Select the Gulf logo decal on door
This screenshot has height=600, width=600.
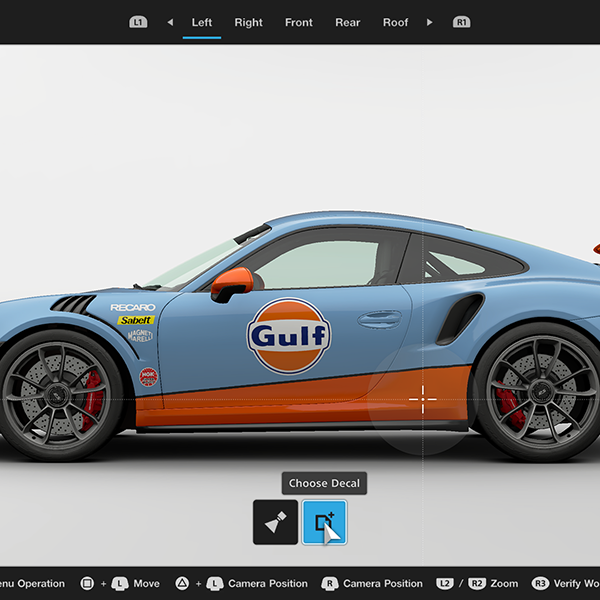[289, 336]
